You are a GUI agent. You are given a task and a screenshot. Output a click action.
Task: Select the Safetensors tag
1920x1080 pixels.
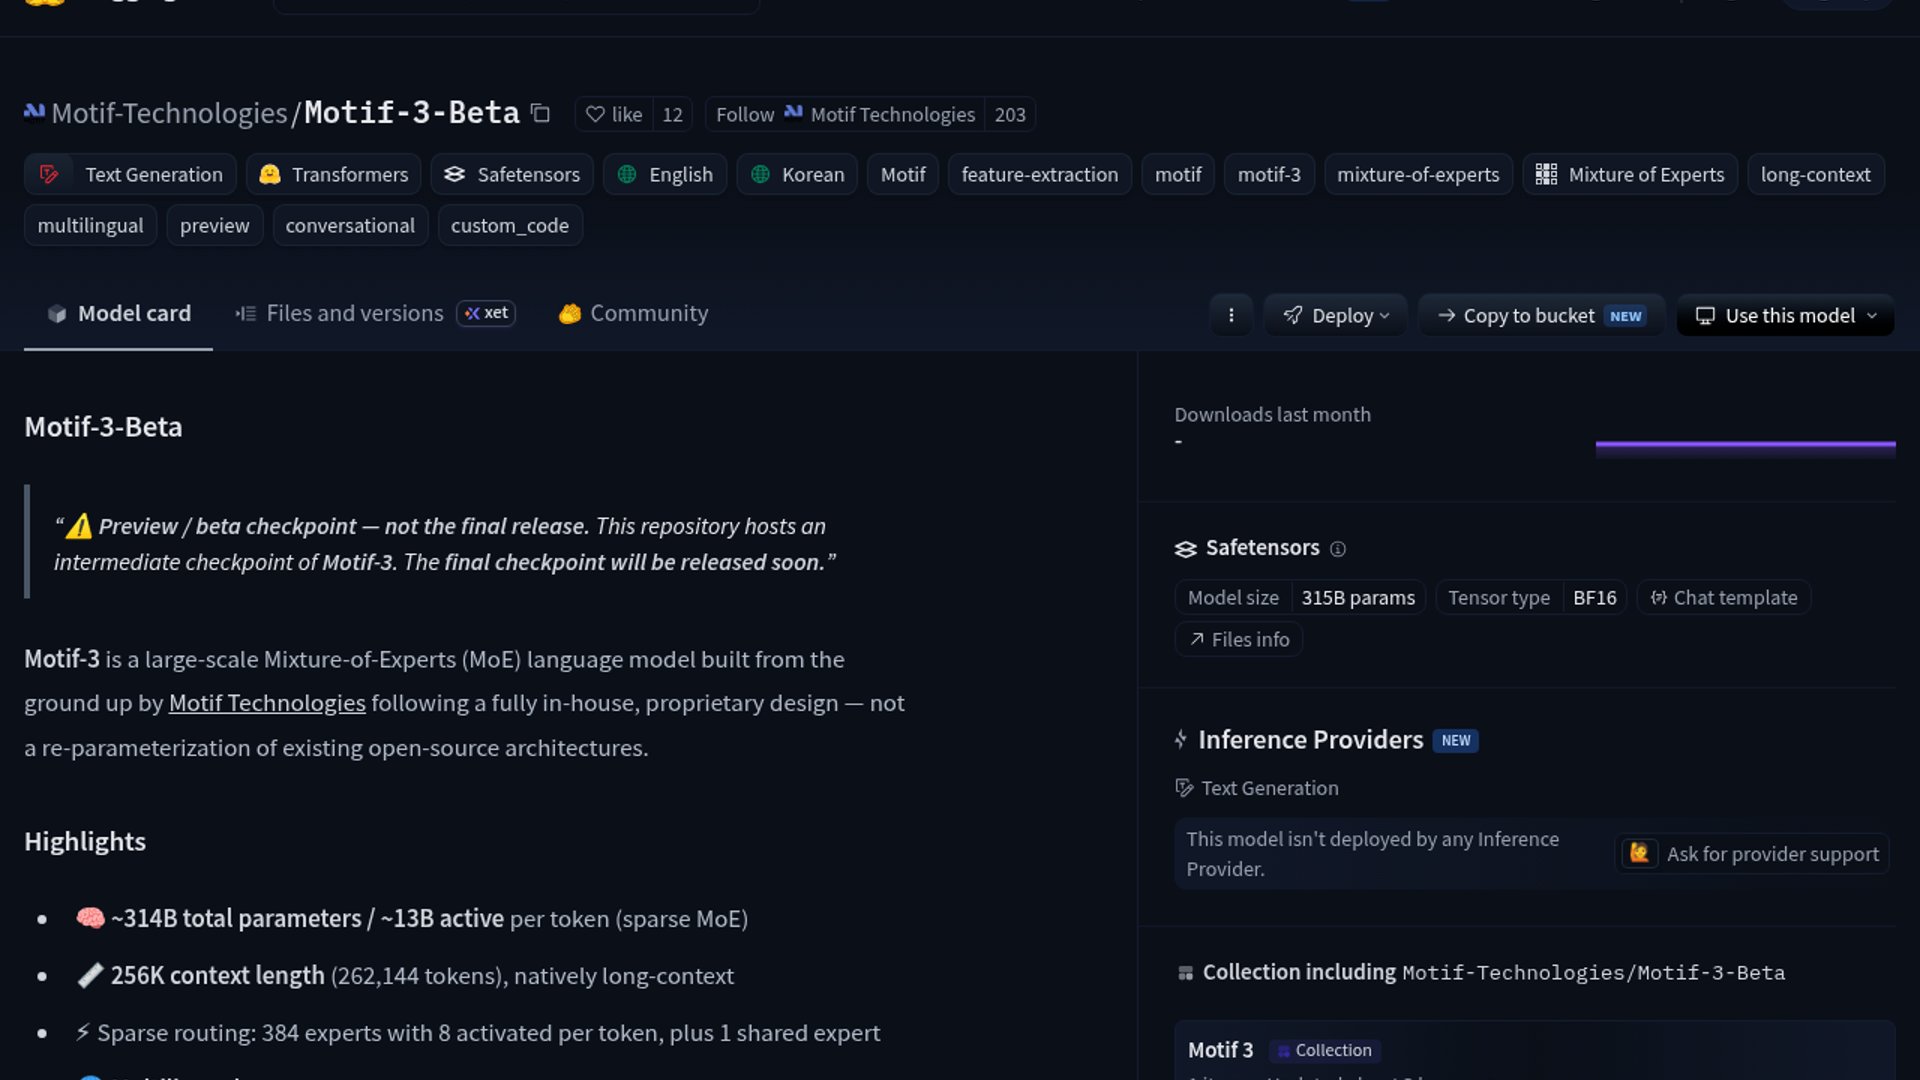[512, 174]
